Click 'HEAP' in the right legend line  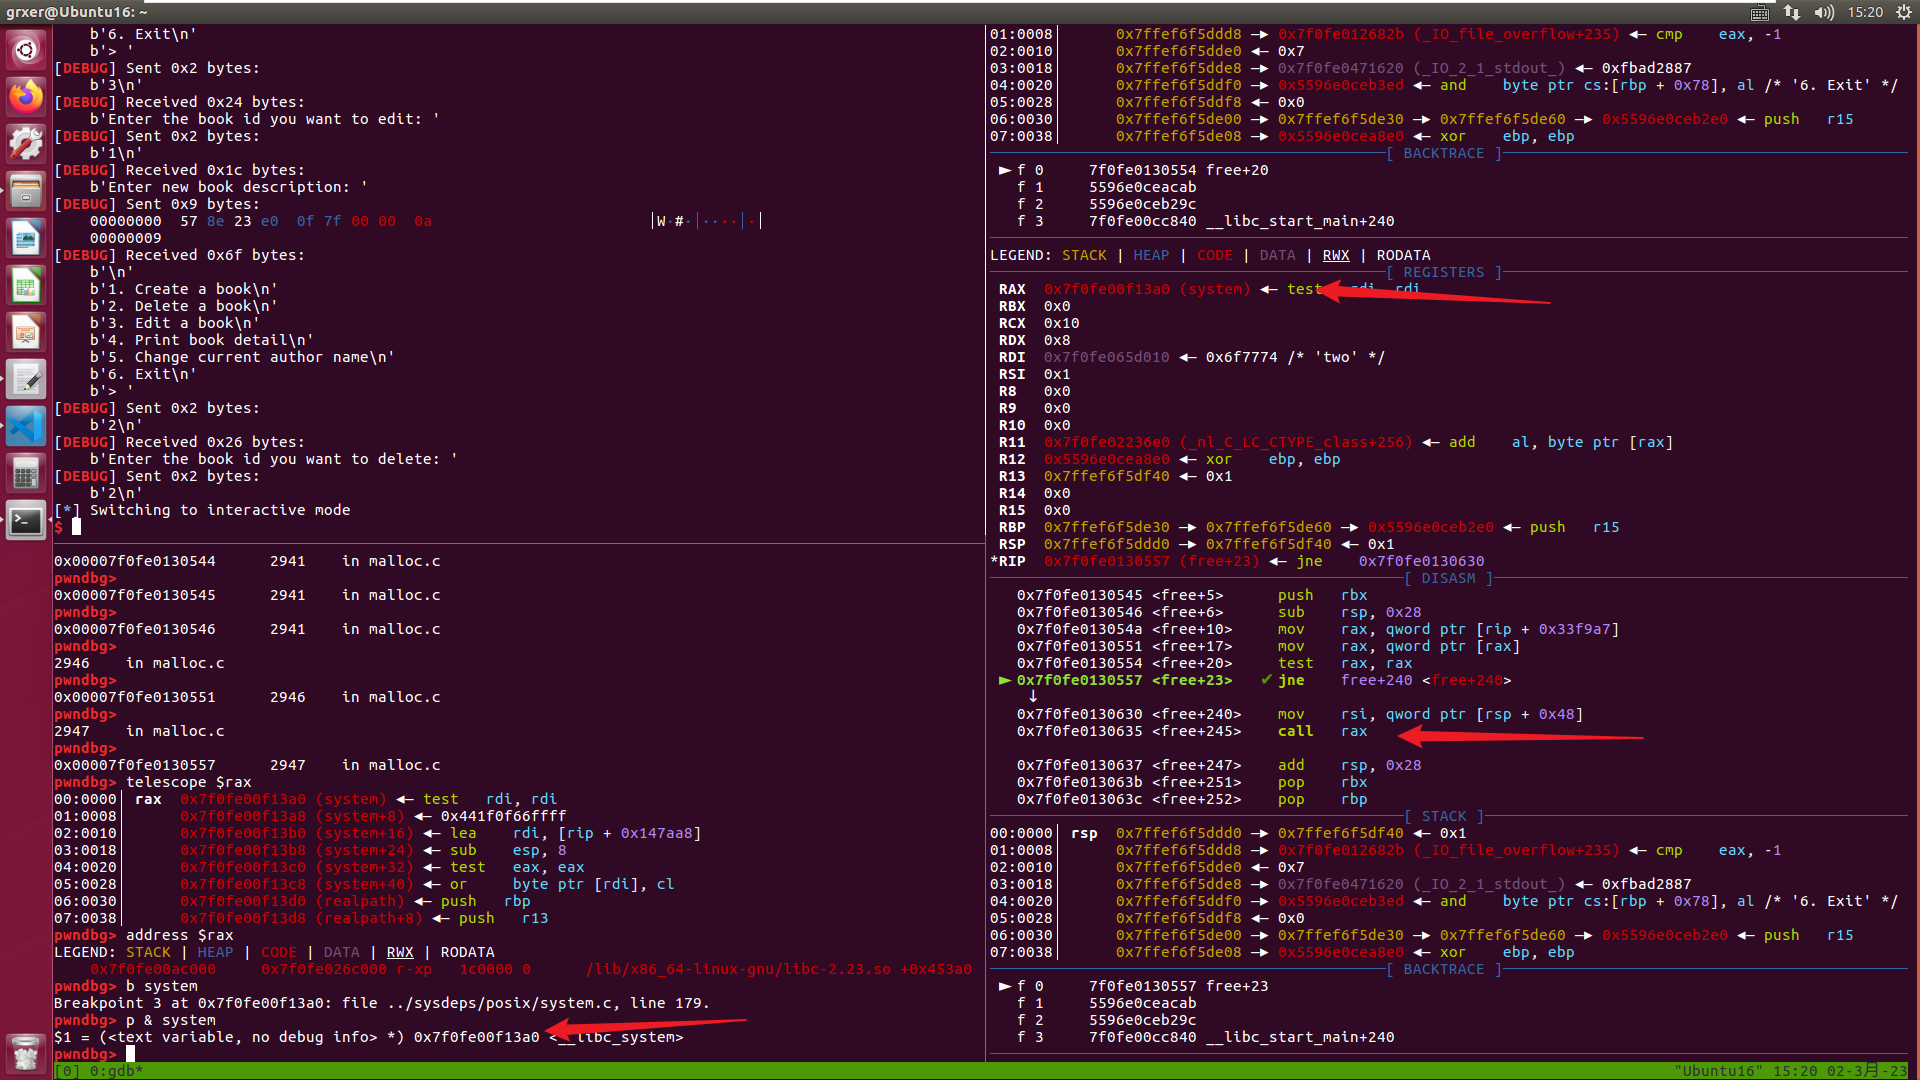[1151, 255]
